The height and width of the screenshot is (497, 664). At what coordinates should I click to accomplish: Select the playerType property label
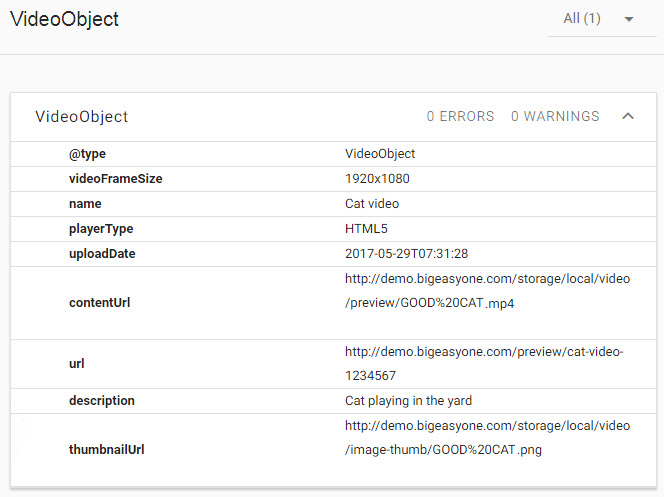(x=101, y=229)
